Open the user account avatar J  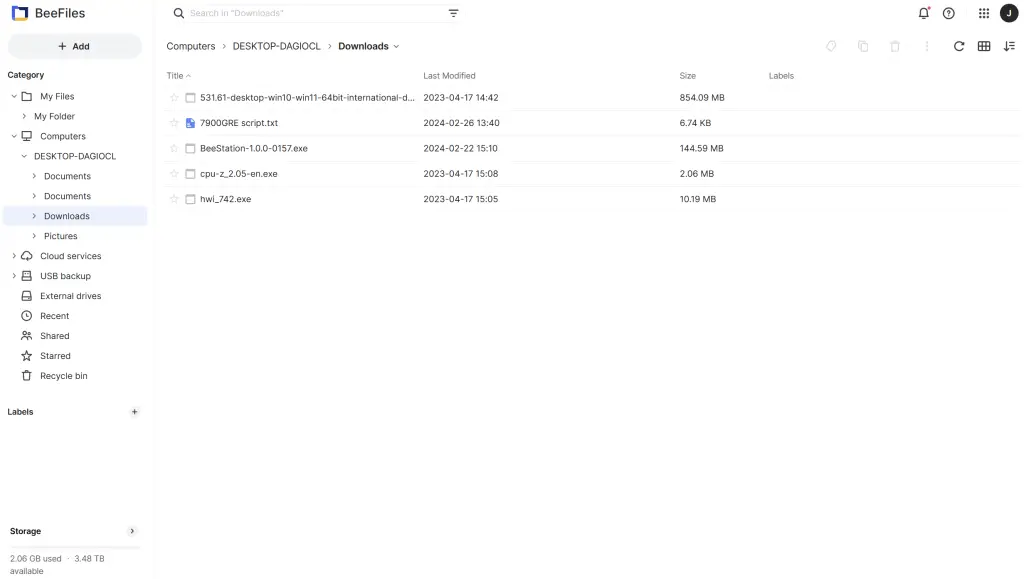coord(1008,13)
